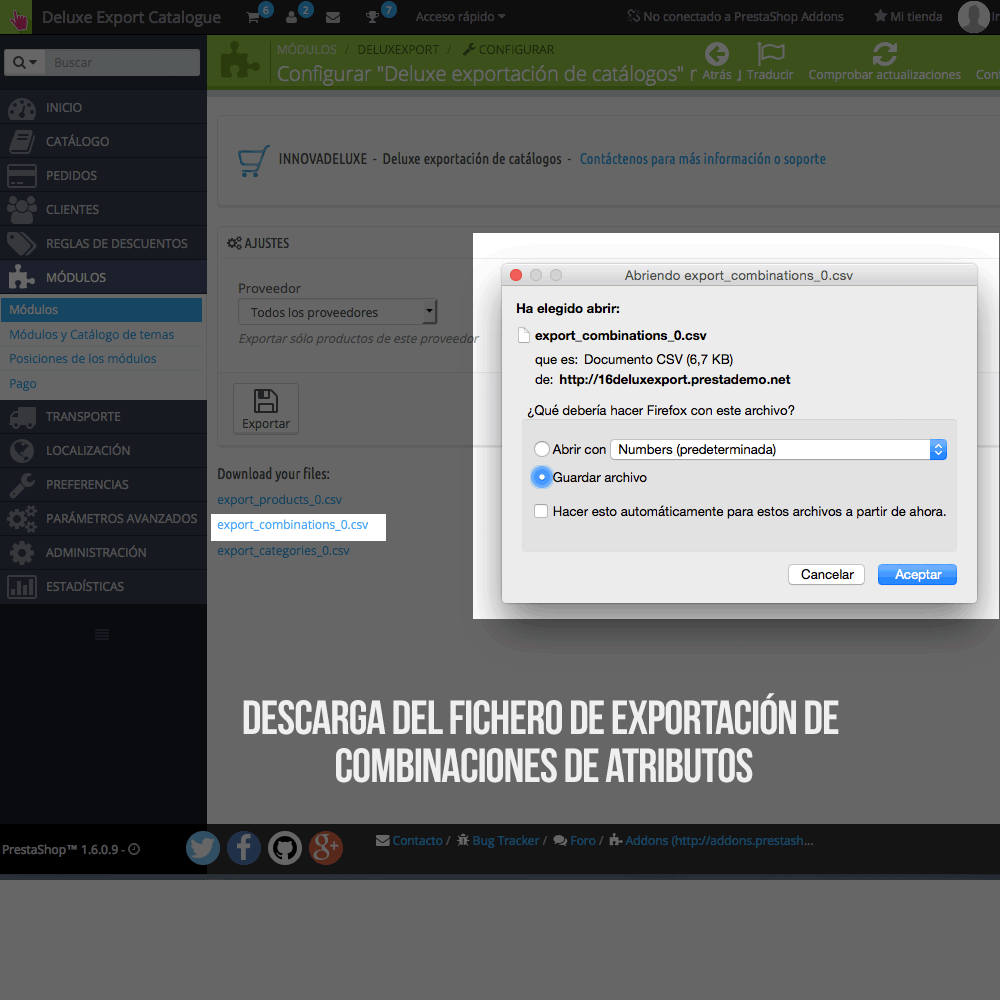Click the Comprobar actualizaciones refresh icon

(885, 54)
